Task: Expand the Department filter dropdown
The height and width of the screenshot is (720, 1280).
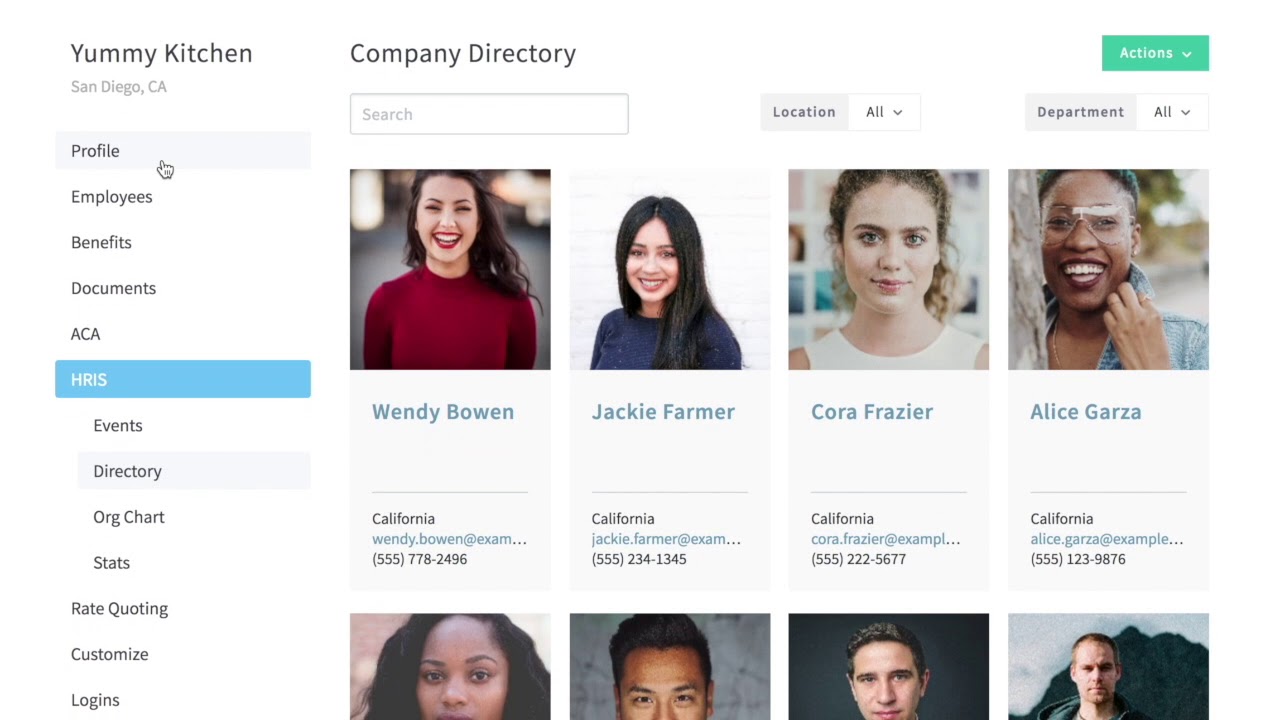Action: (1172, 112)
